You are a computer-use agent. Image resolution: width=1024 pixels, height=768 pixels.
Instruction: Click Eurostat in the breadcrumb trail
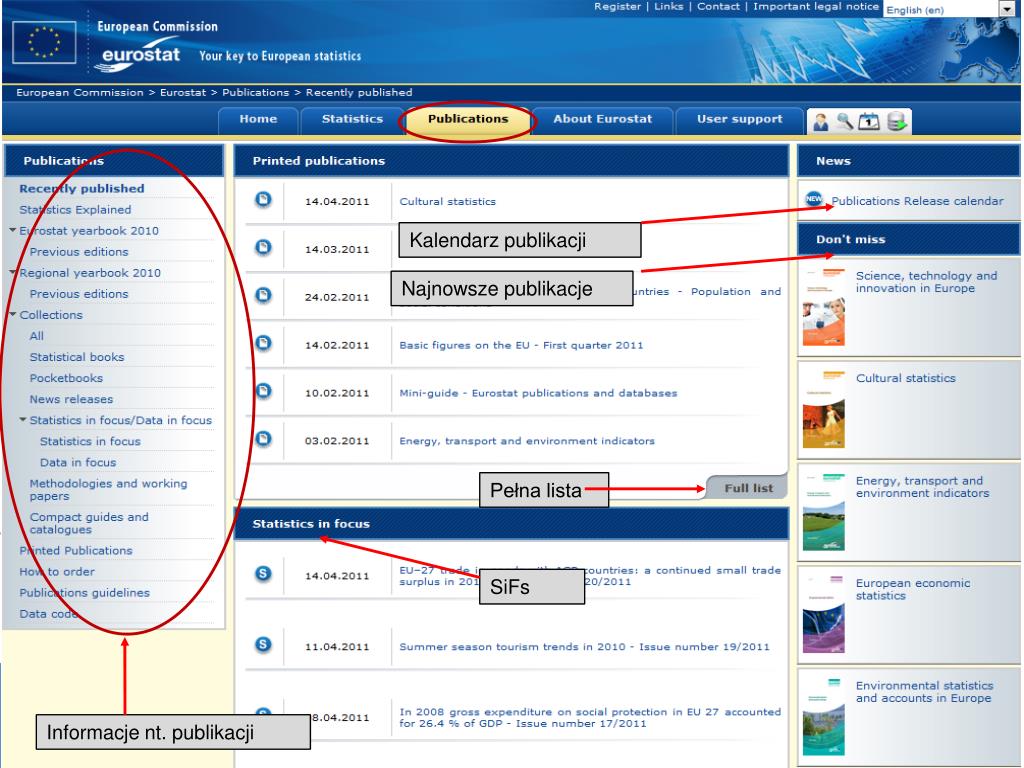point(183,93)
